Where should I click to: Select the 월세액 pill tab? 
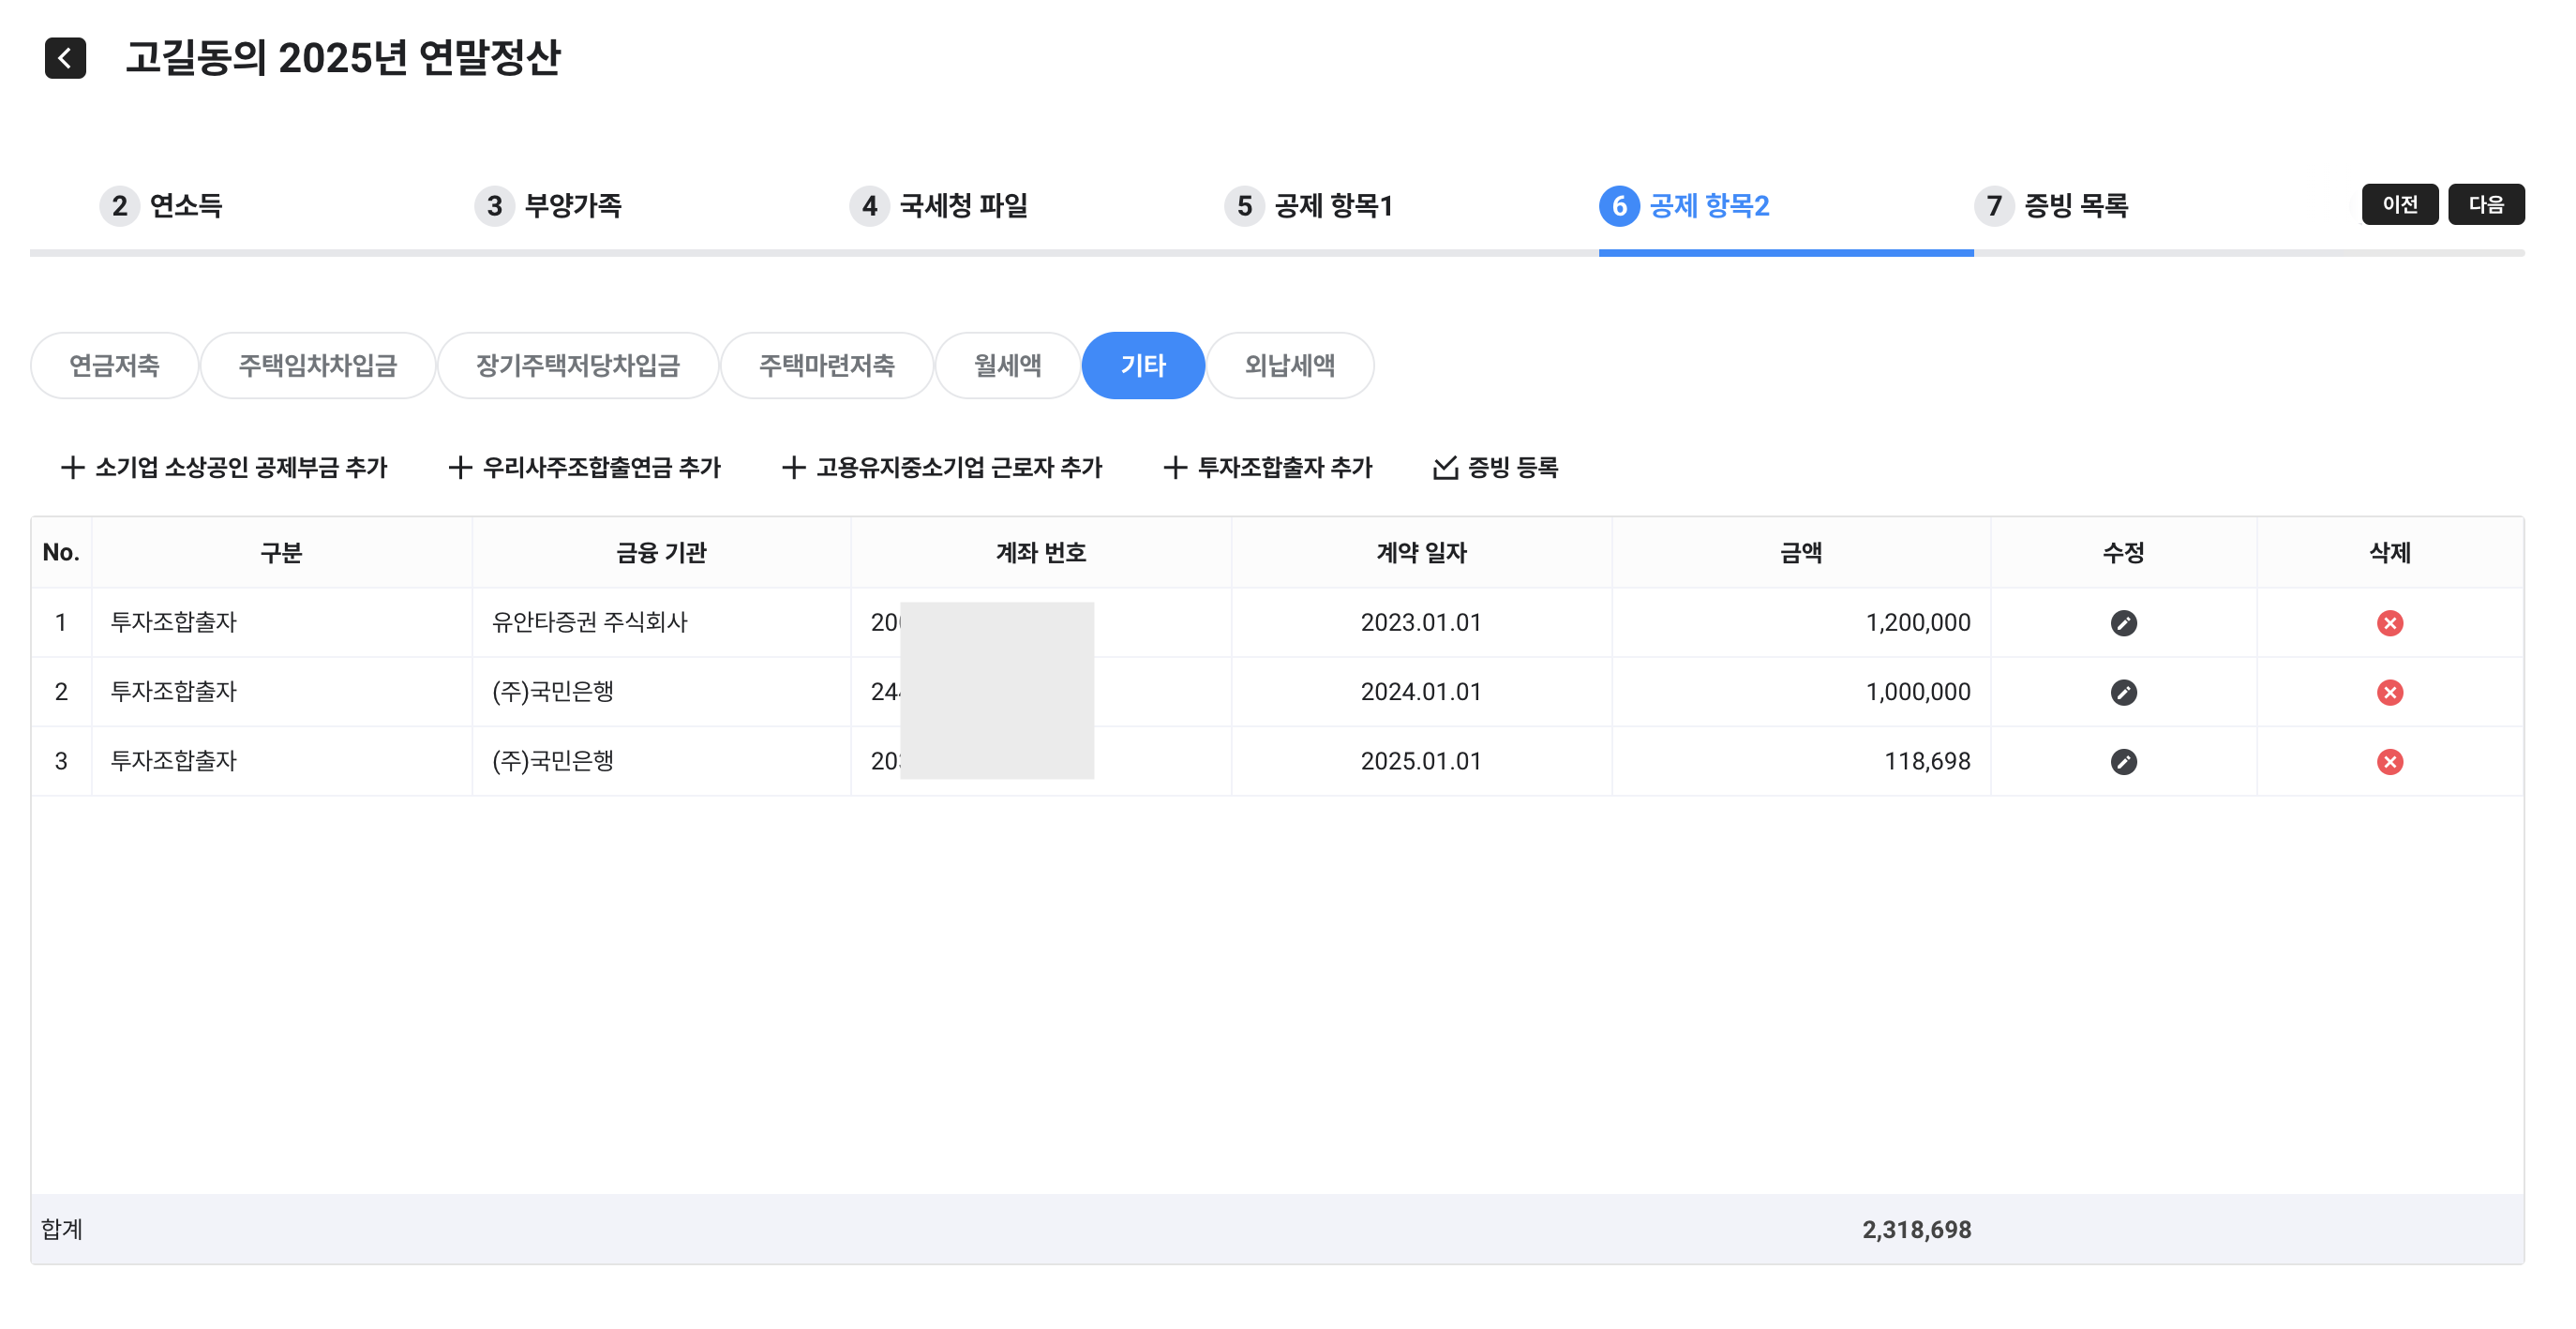(x=1007, y=365)
